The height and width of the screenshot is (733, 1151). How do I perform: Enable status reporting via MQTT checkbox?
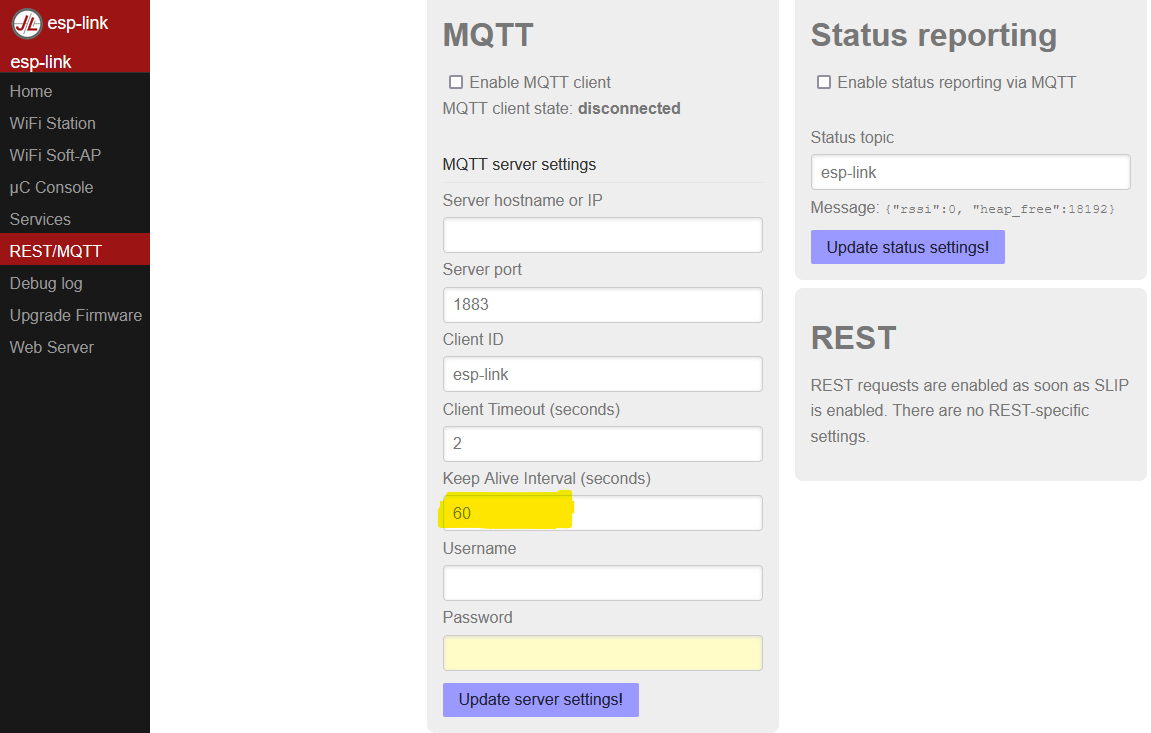coord(824,82)
